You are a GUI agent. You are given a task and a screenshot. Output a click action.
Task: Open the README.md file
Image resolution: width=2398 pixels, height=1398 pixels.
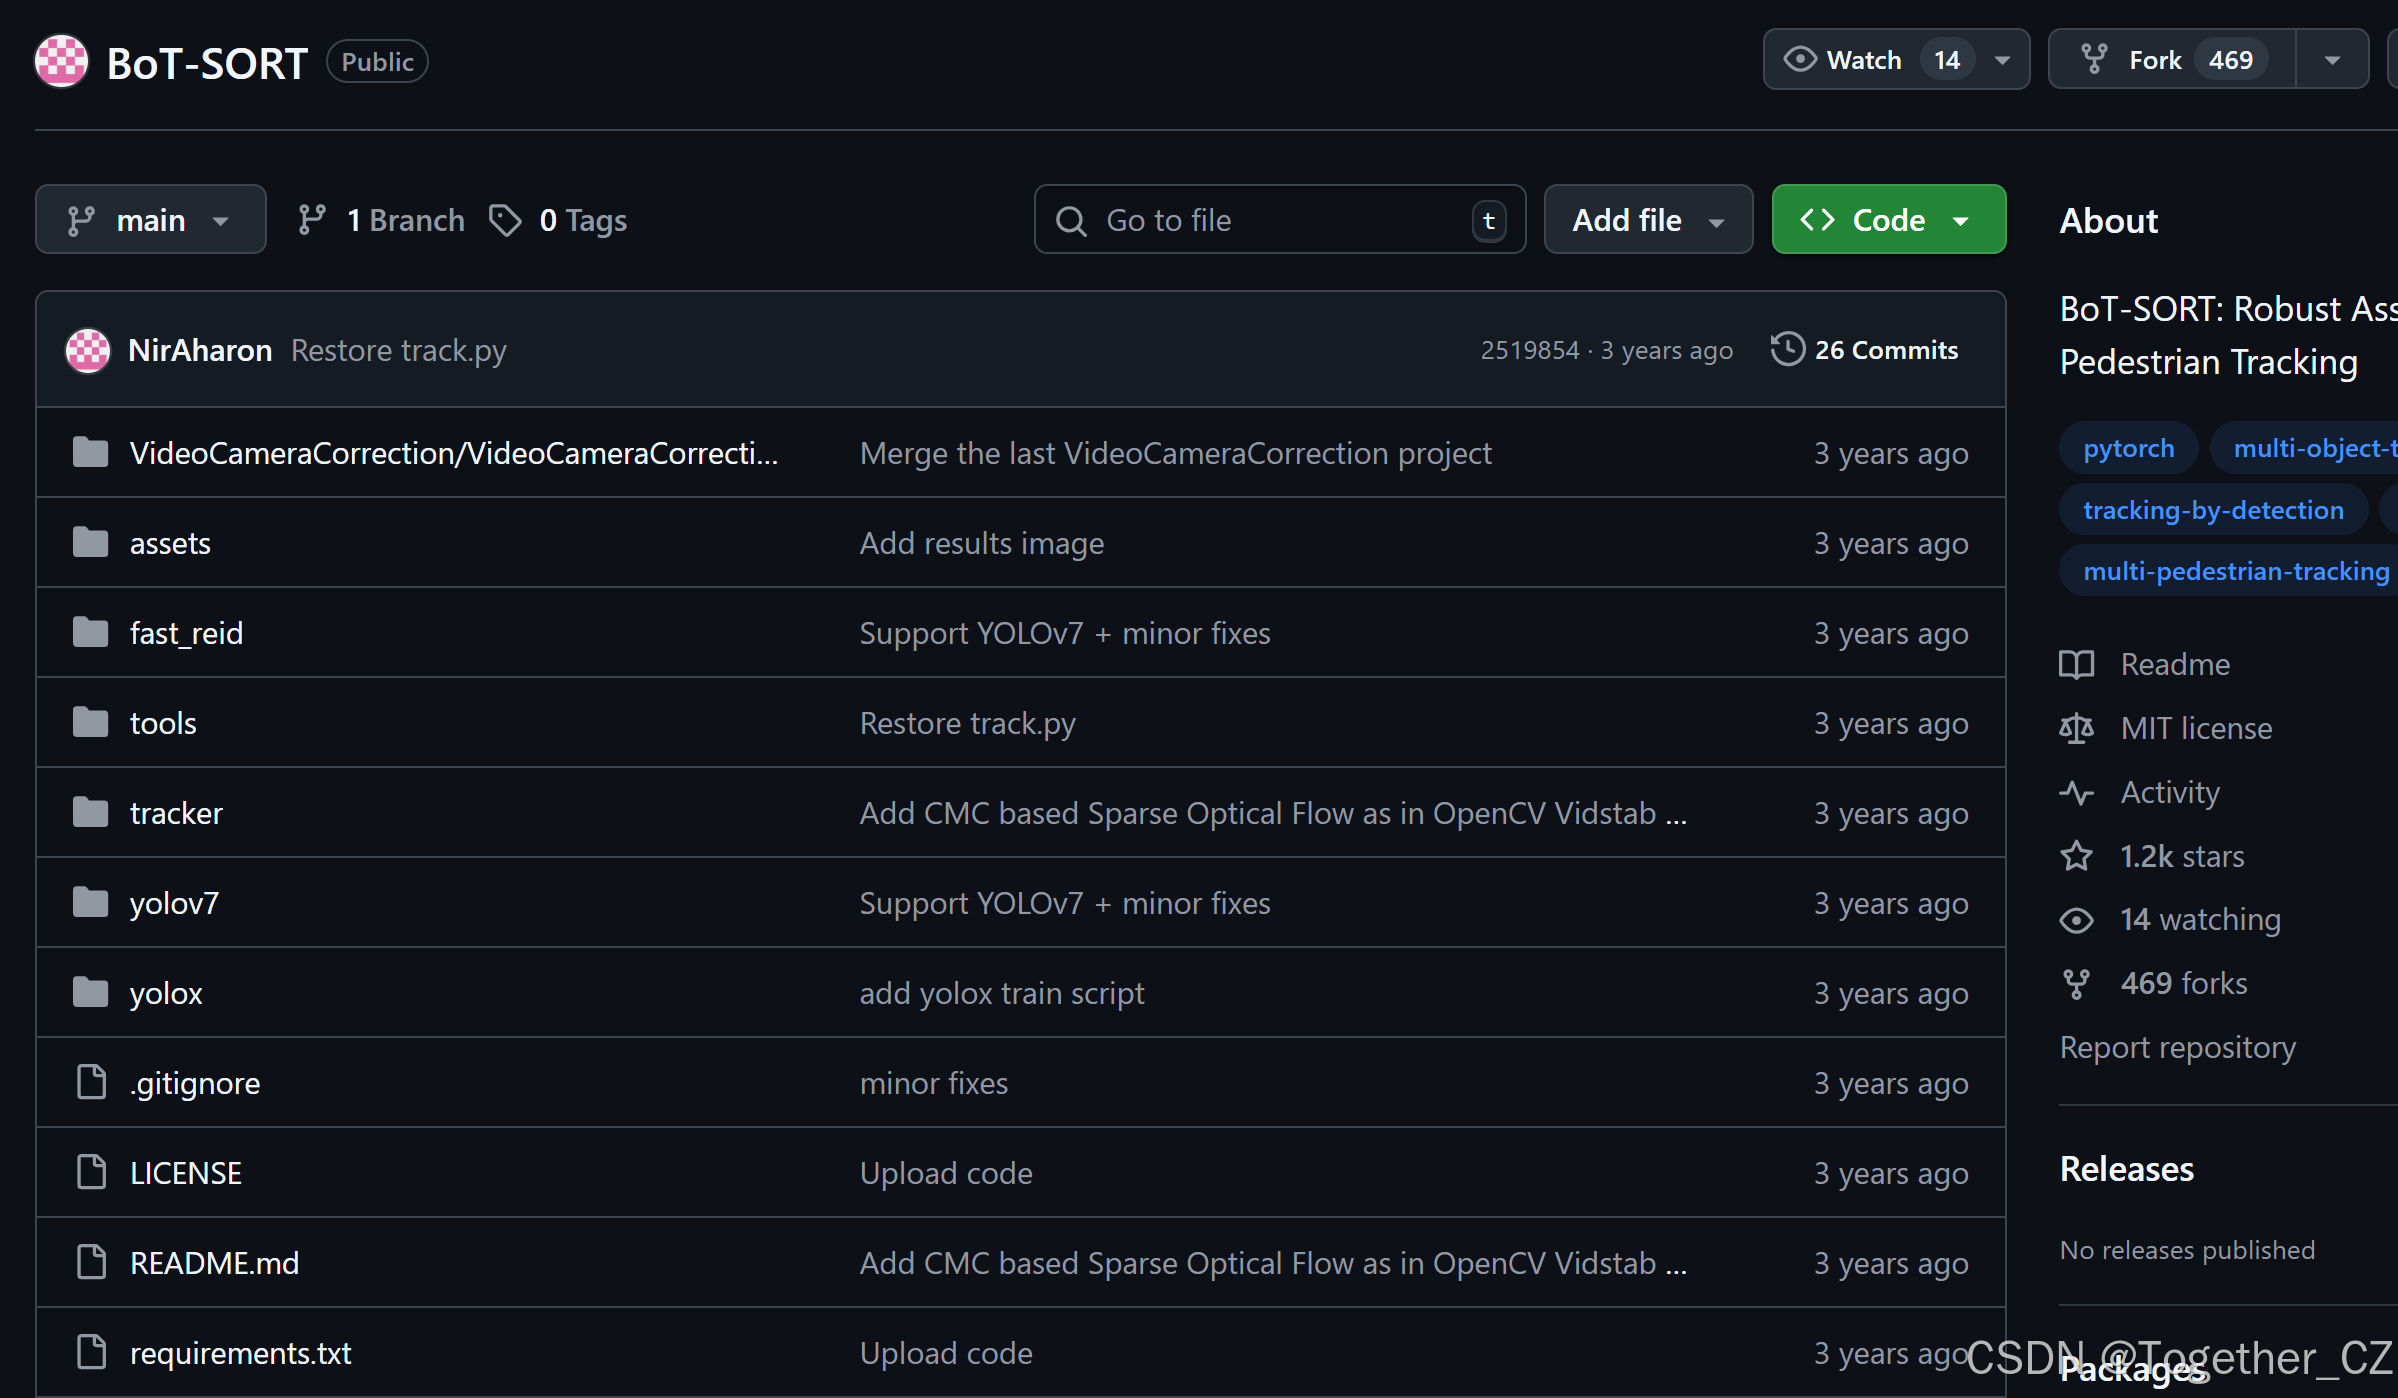pos(214,1263)
